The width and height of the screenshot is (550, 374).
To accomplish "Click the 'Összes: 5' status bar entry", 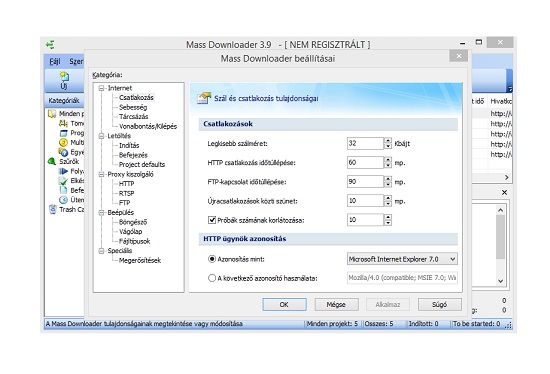I will (x=379, y=324).
